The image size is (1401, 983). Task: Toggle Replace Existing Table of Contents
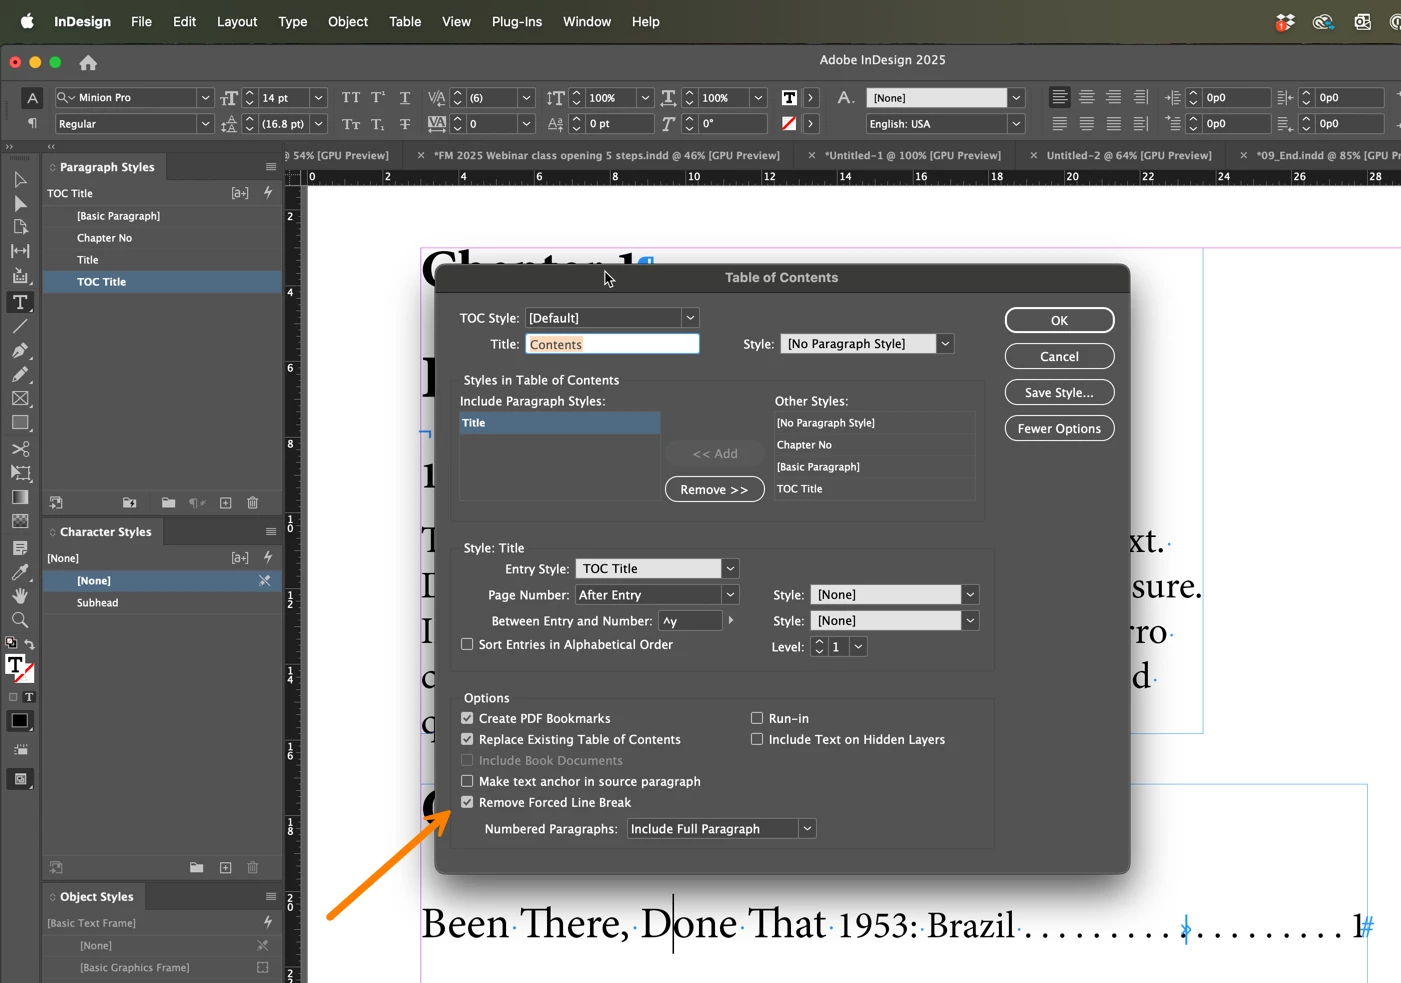[x=467, y=739]
